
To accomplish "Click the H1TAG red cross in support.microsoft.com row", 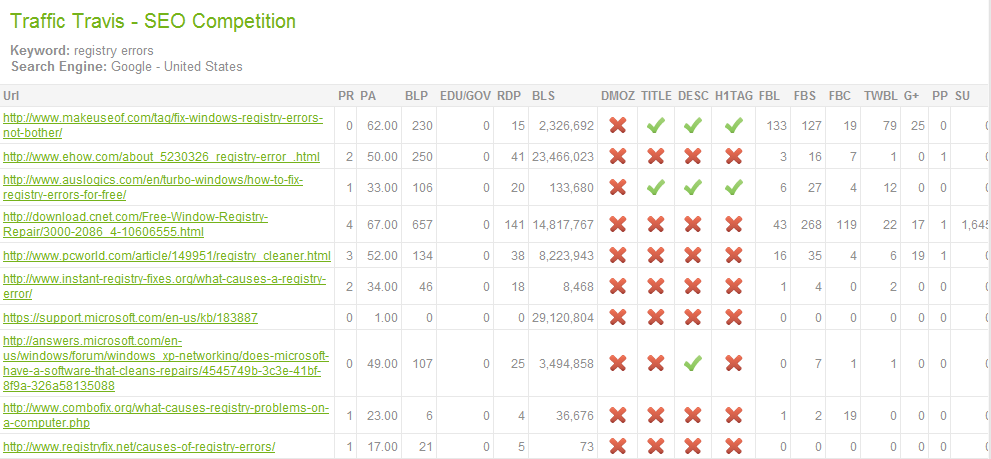I will (x=733, y=317).
